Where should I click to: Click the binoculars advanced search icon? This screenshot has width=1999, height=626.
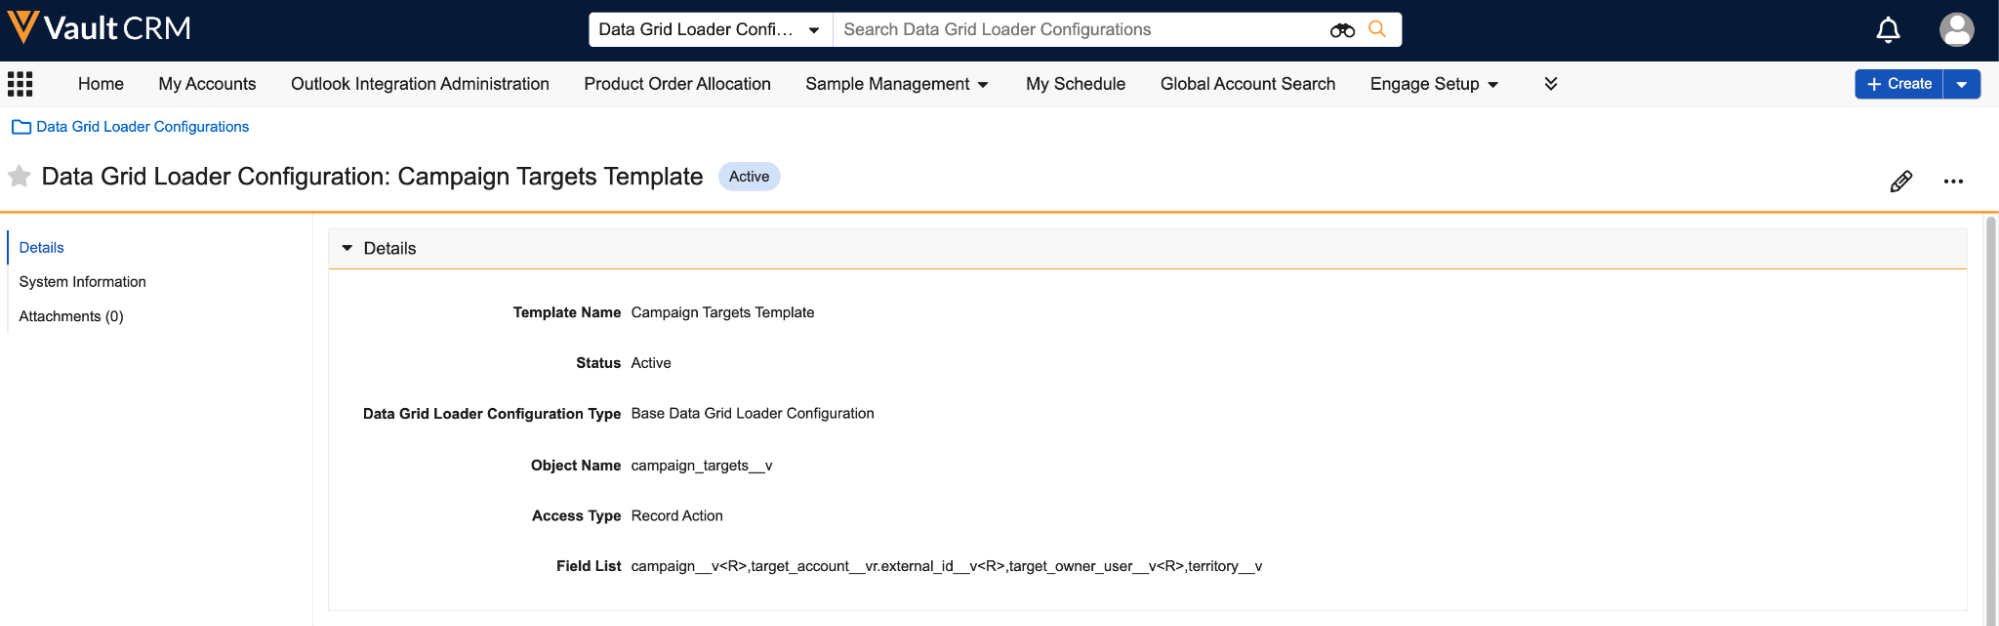click(x=1341, y=30)
